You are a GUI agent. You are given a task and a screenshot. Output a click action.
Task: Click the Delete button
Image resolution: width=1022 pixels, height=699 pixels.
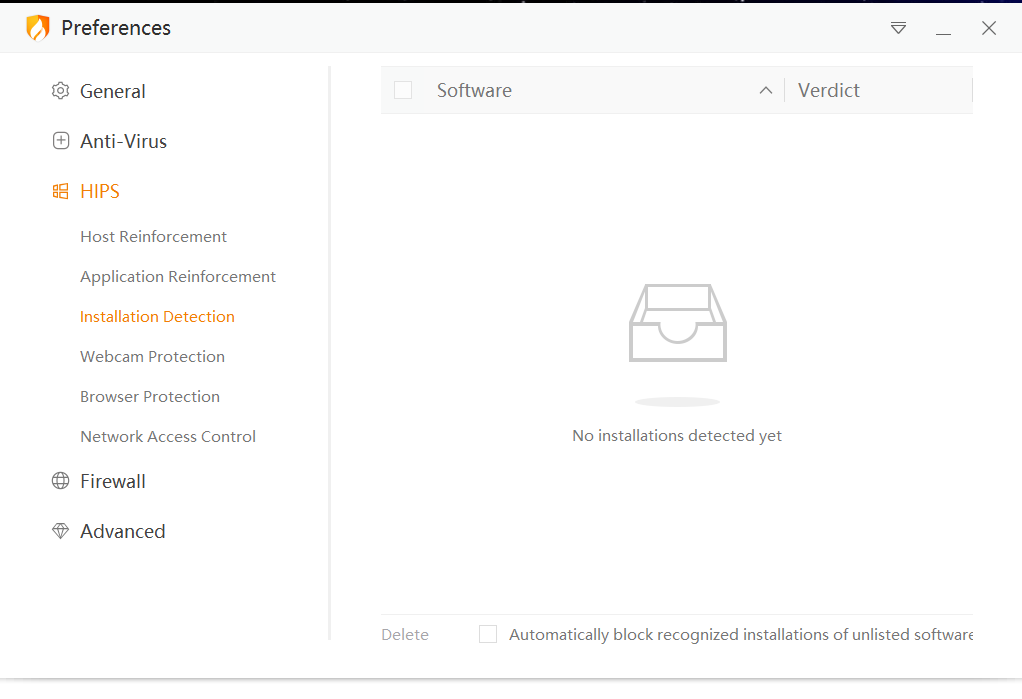405,634
